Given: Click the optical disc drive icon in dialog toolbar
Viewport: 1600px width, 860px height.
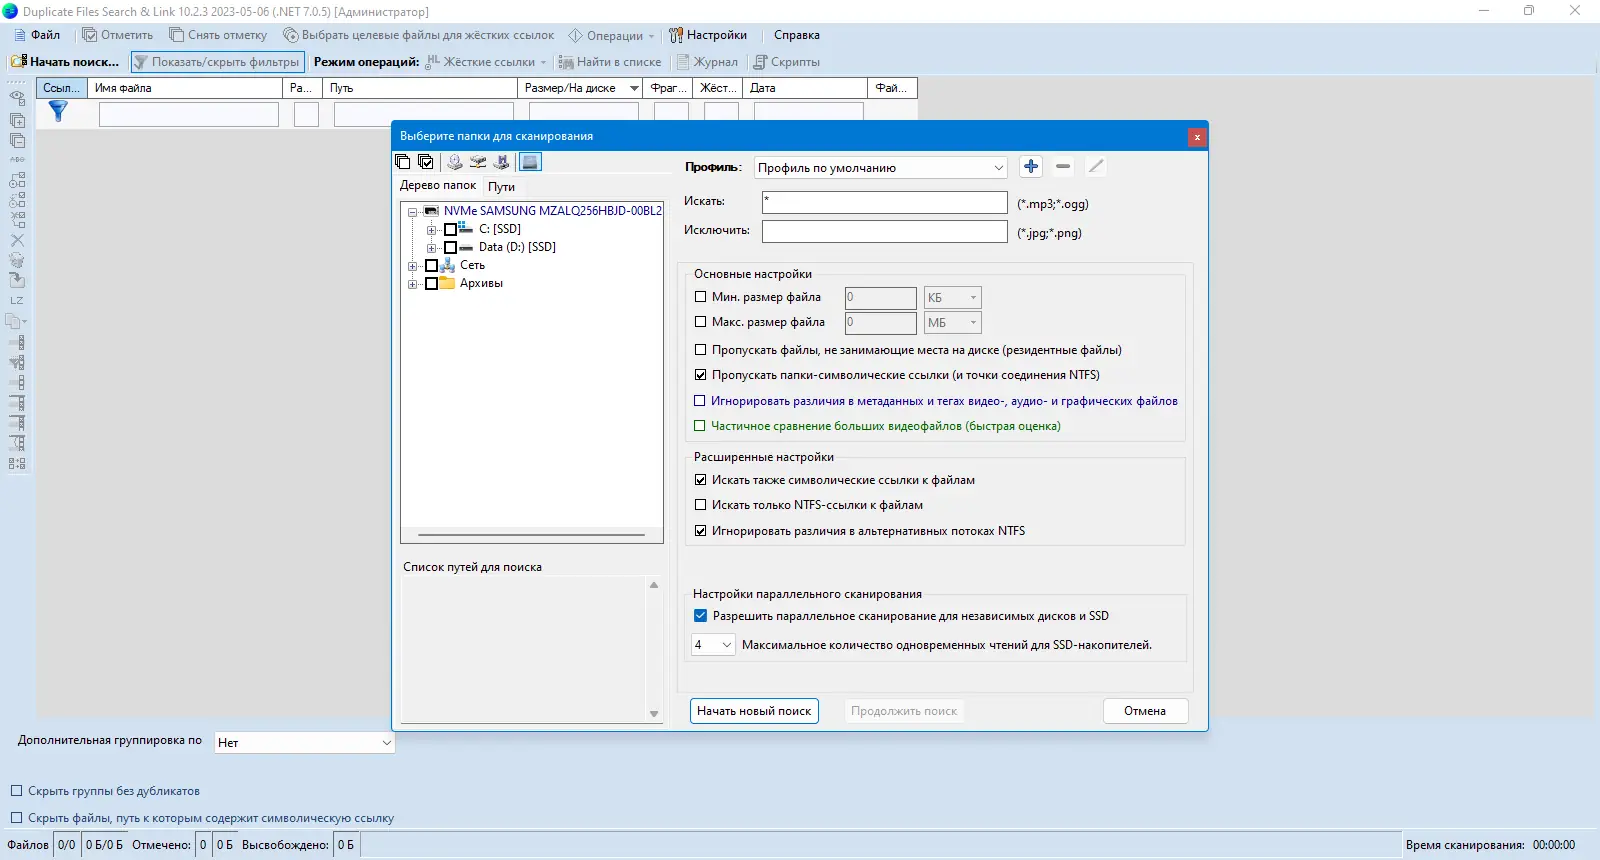Looking at the screenshot, I should pyautogui.click(x=455, y=162).
